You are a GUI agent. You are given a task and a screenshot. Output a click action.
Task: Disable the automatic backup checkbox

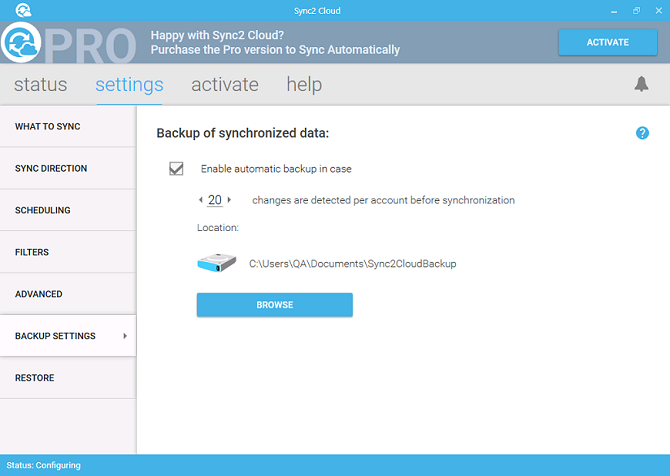coord(176,168)
